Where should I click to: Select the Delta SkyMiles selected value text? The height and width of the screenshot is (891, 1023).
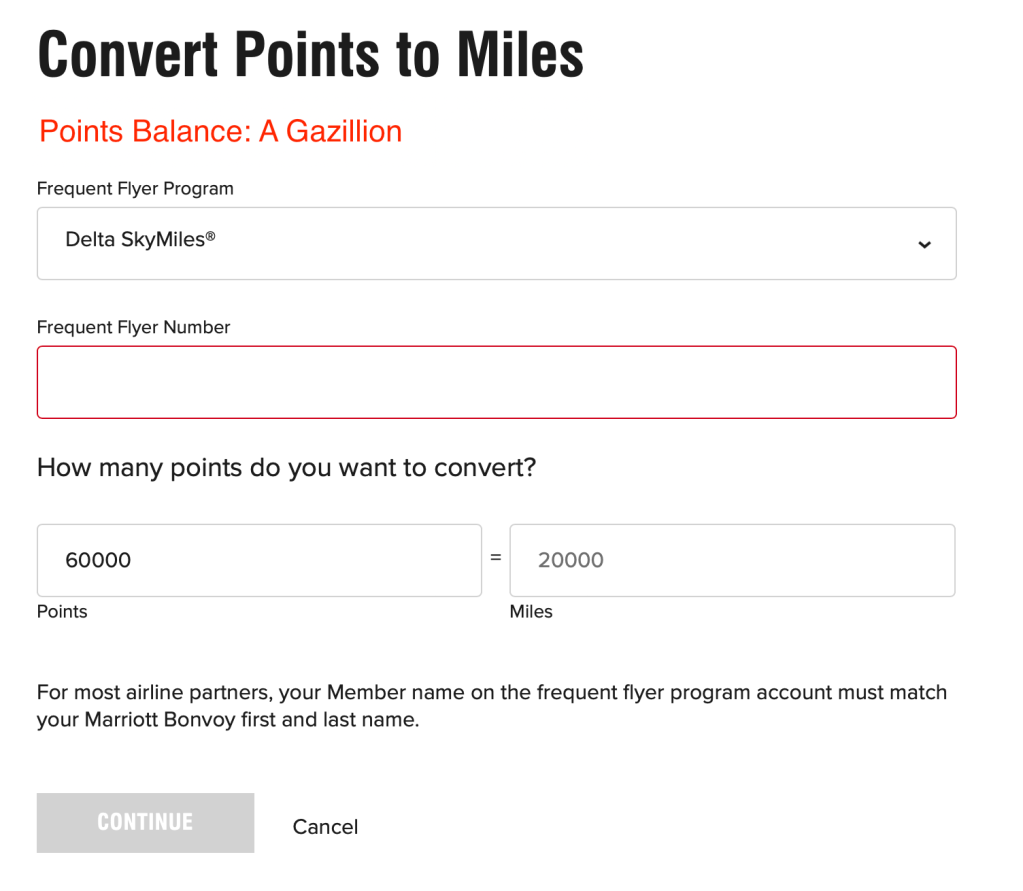140,240
